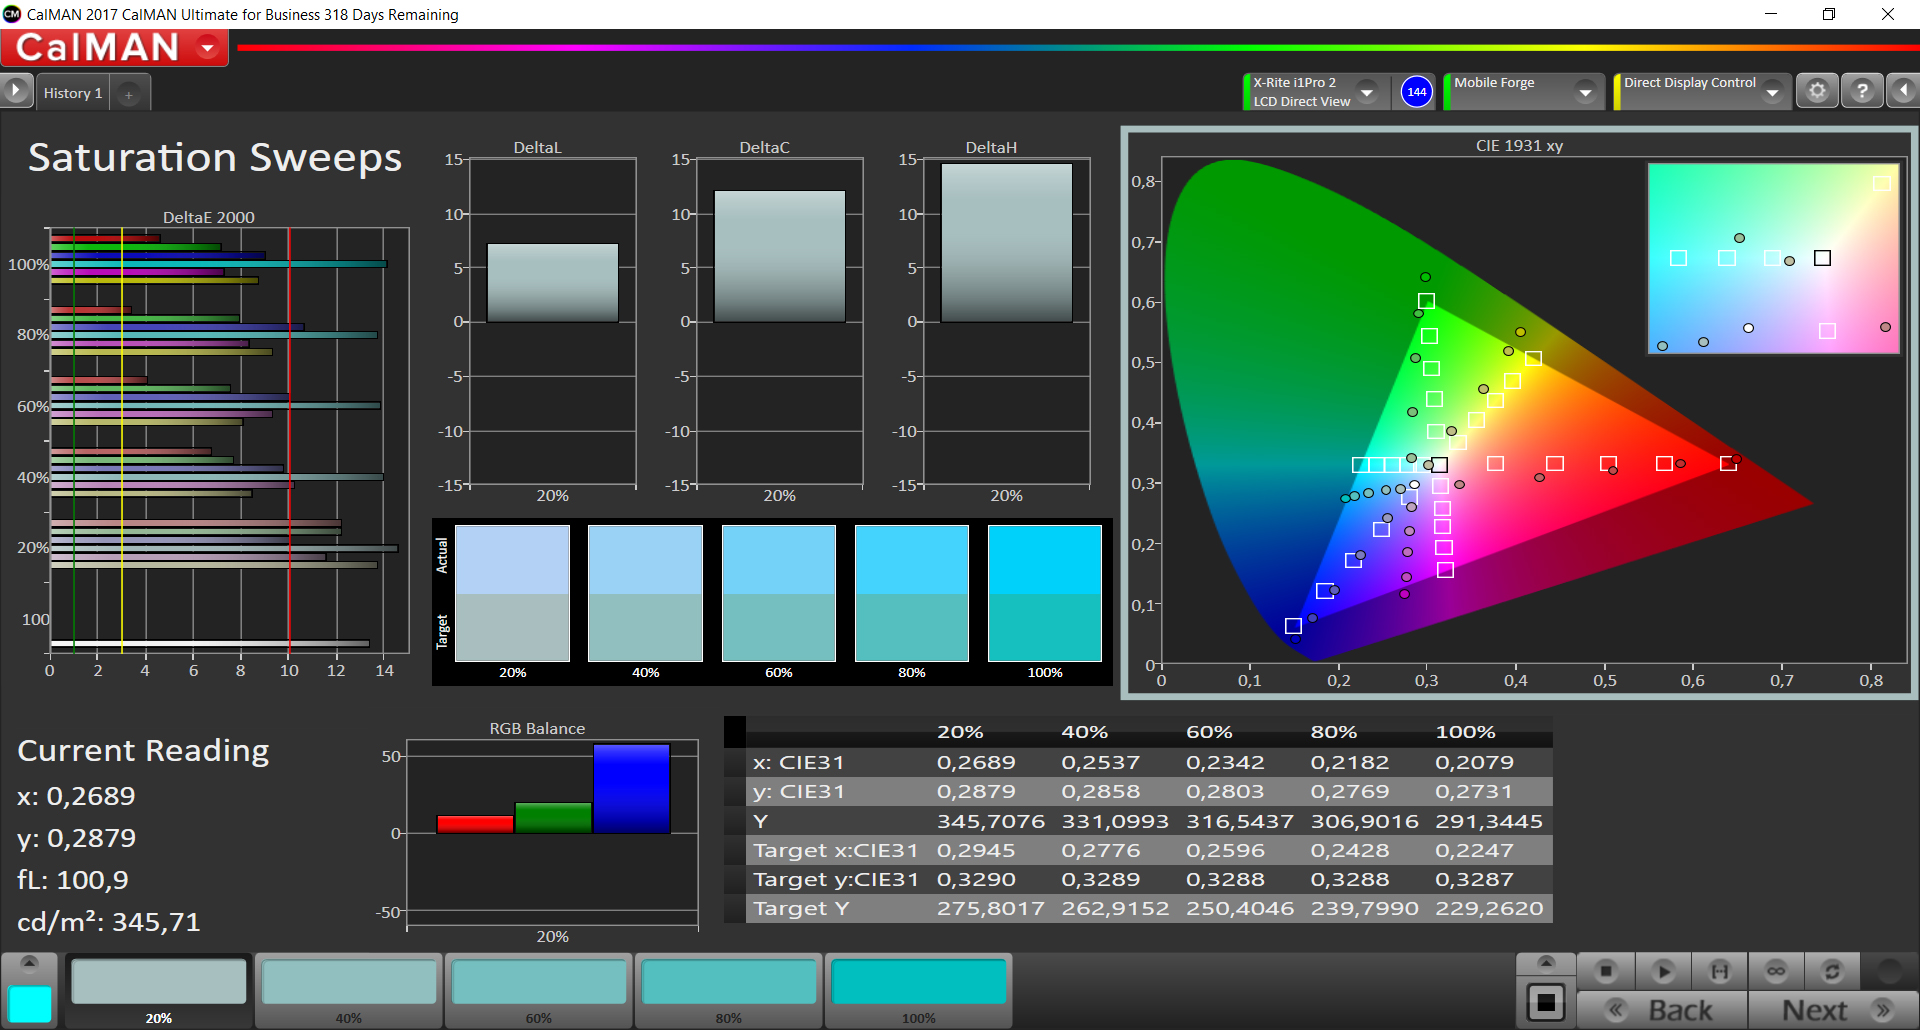
Task: Click the infinity continuous read icon
Action: 1776,971
